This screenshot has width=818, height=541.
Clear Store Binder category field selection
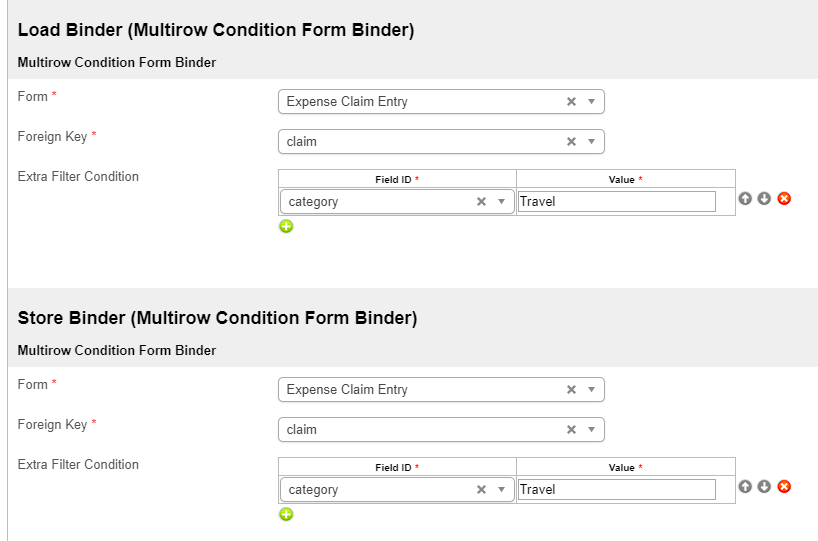coord(481,490)
